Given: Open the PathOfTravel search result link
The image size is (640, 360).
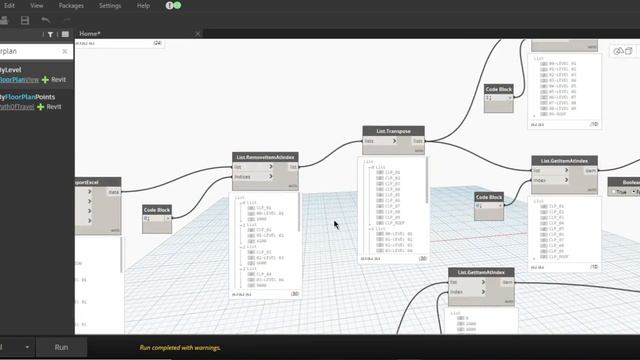Looking at the screenshot, I should pos(17,107).
